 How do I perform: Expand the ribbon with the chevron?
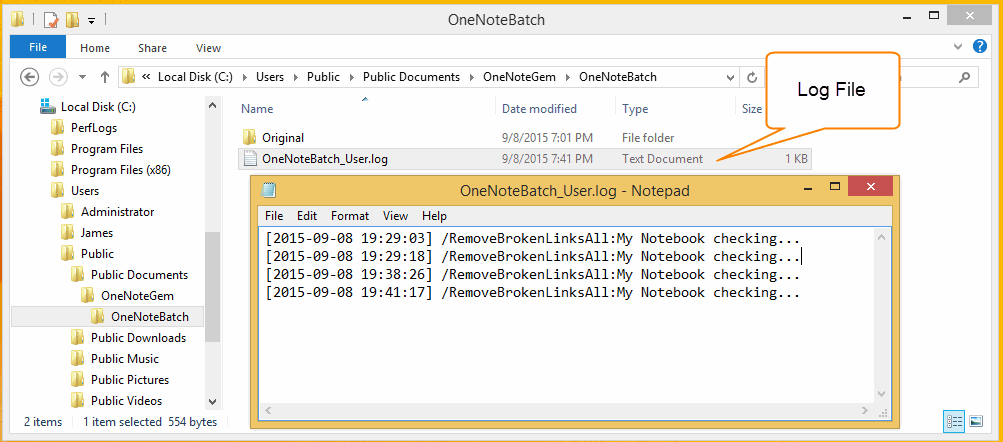coord(958,47)
